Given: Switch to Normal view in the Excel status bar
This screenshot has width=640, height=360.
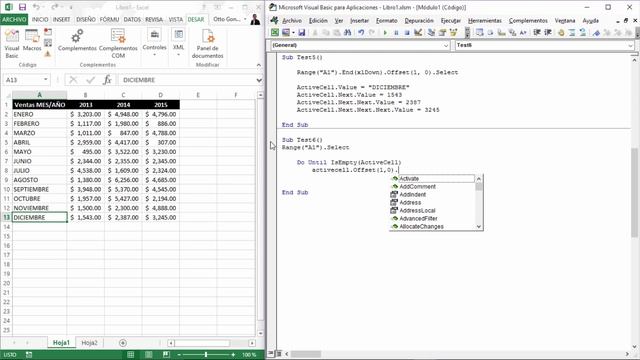Looking at the screenshot, I should click(x=131, y=355).
